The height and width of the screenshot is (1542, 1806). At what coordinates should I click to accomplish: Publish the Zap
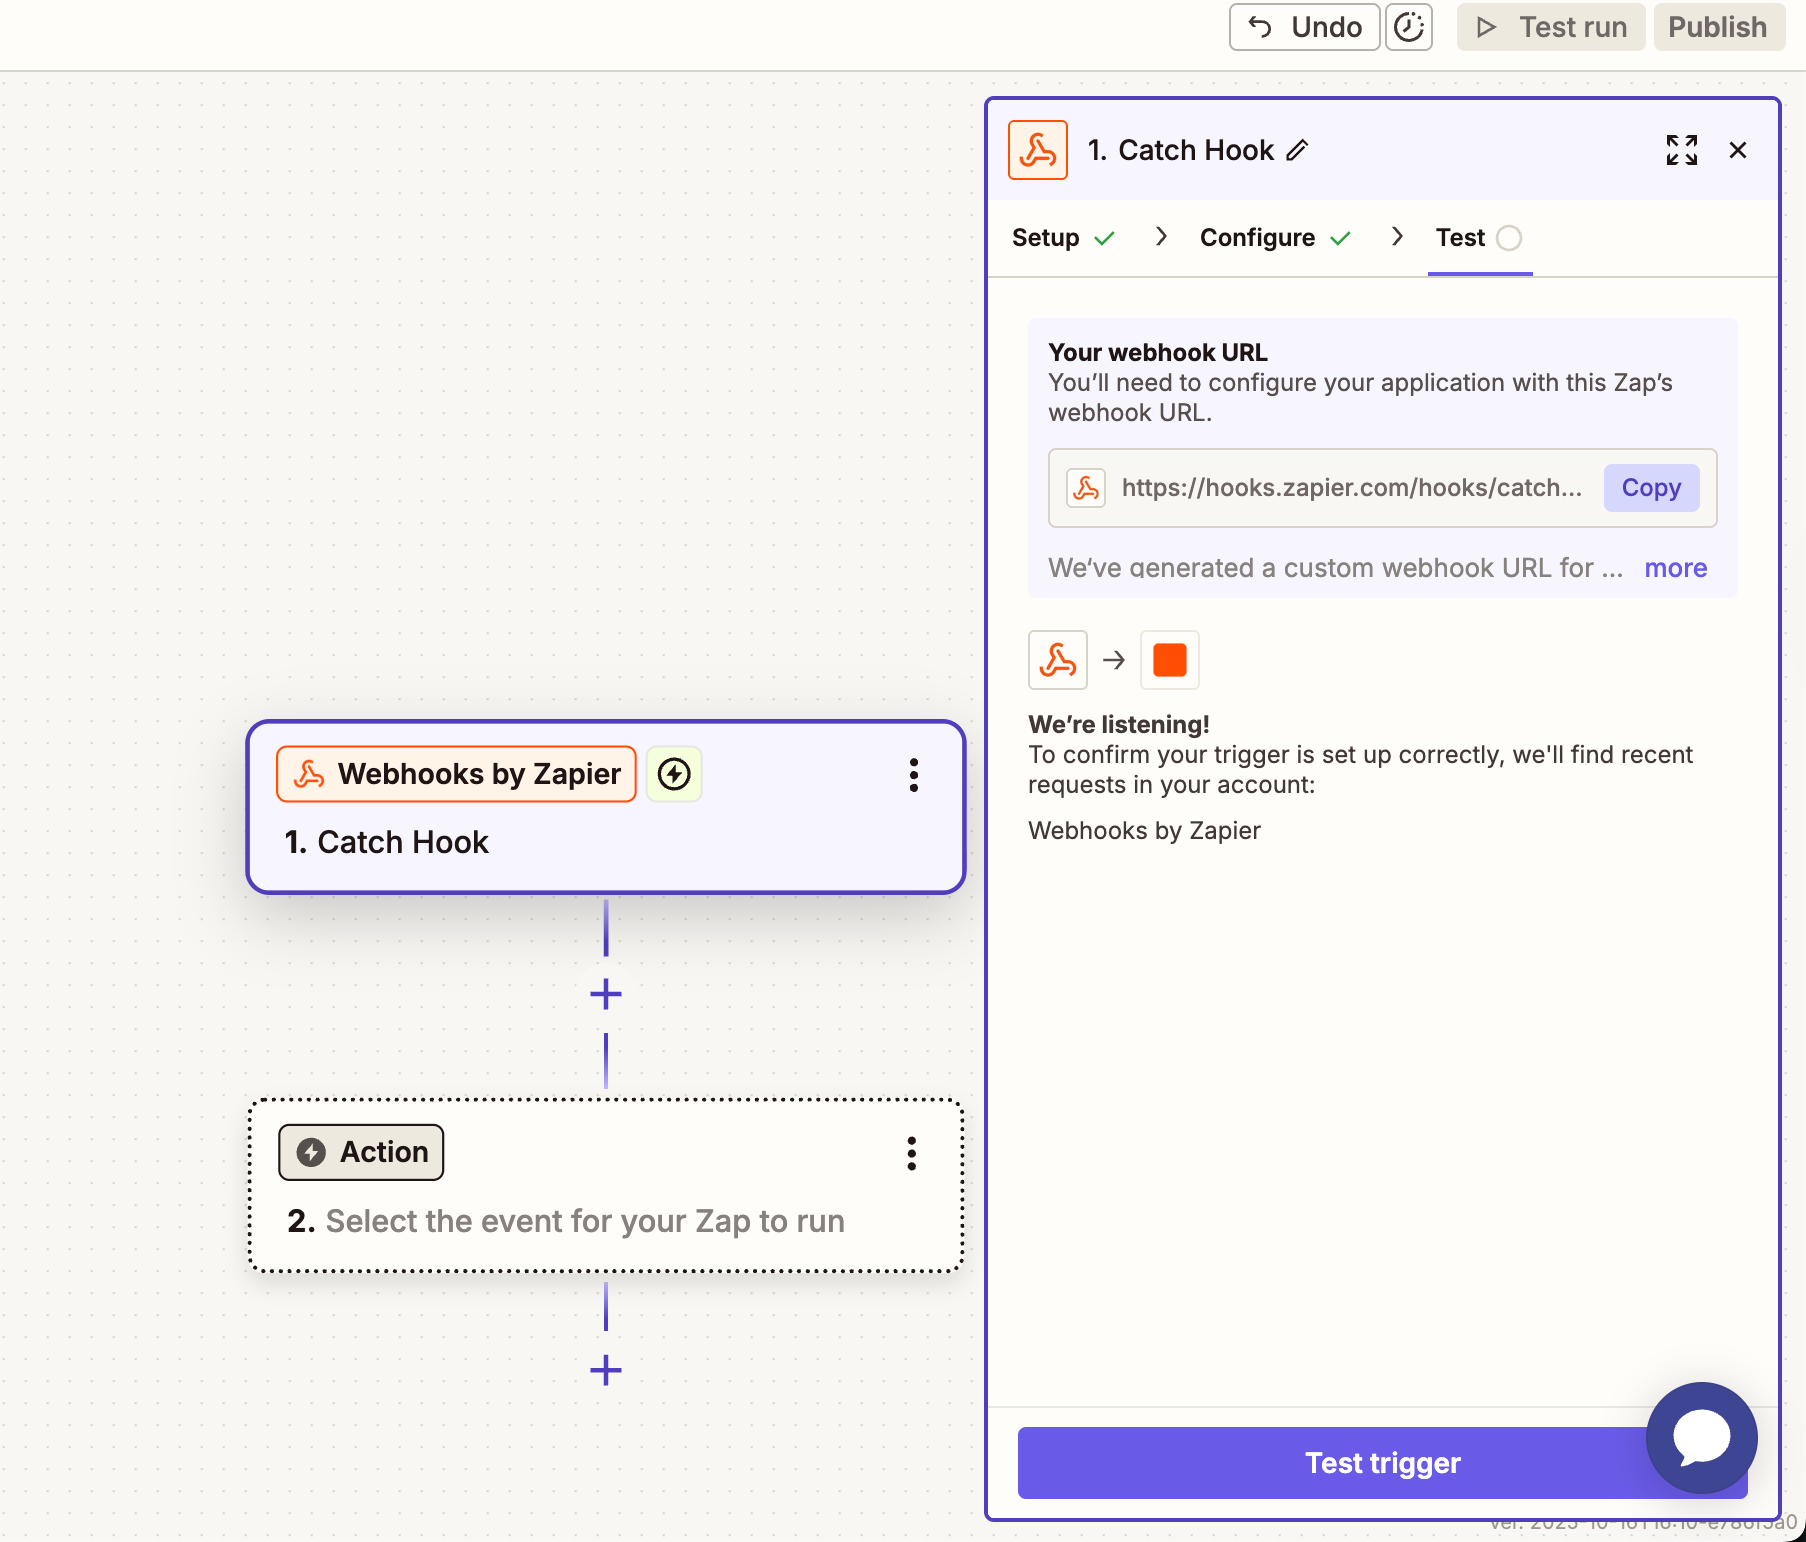pos(1718,27)
